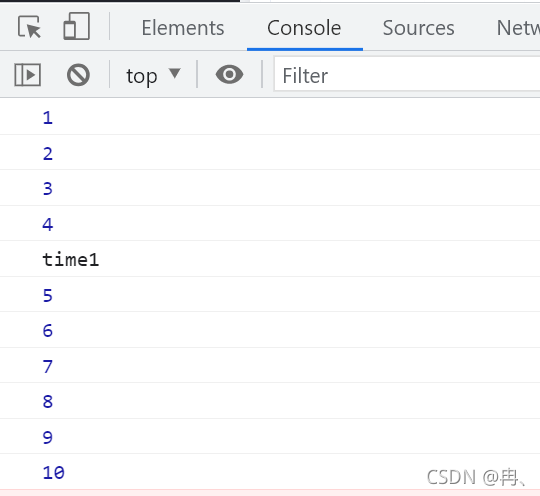Select the console log line 7
The width and height of the screenshot is (540, 496).
click(270, 365)
